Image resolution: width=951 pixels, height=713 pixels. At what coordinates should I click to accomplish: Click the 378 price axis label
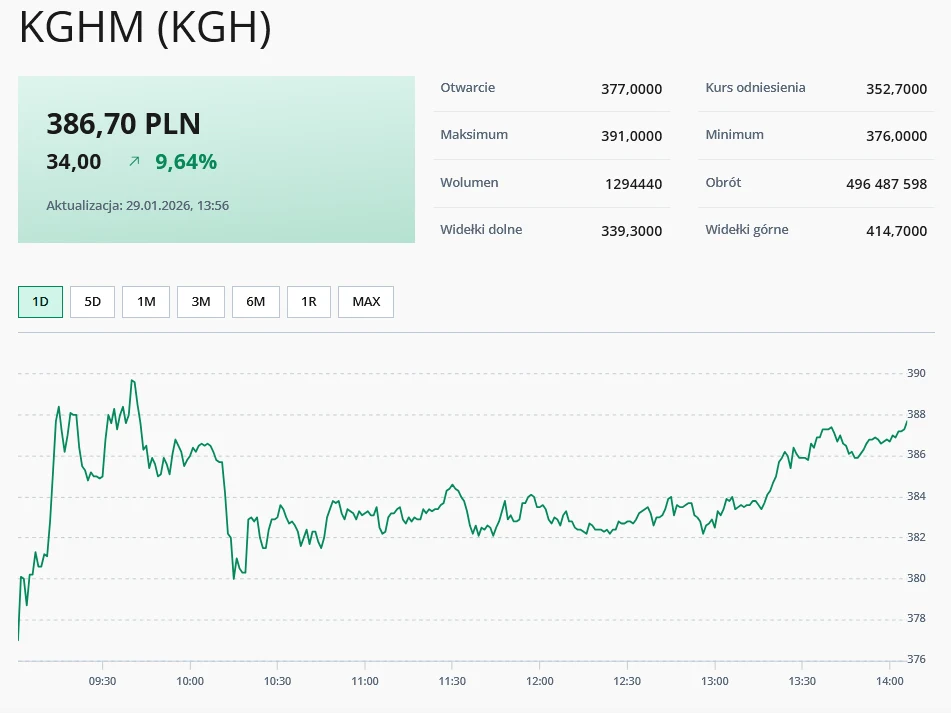(916, 618)
